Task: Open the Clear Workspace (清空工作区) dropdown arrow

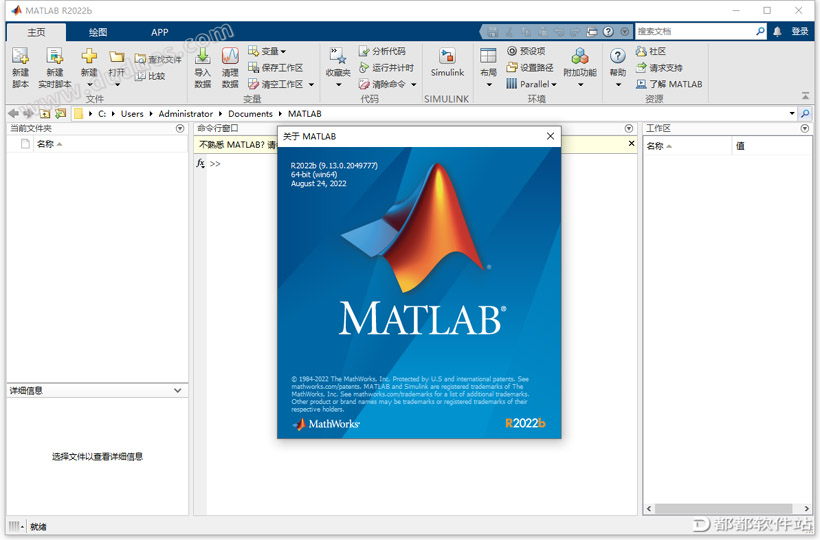Action: pos(311,84)
